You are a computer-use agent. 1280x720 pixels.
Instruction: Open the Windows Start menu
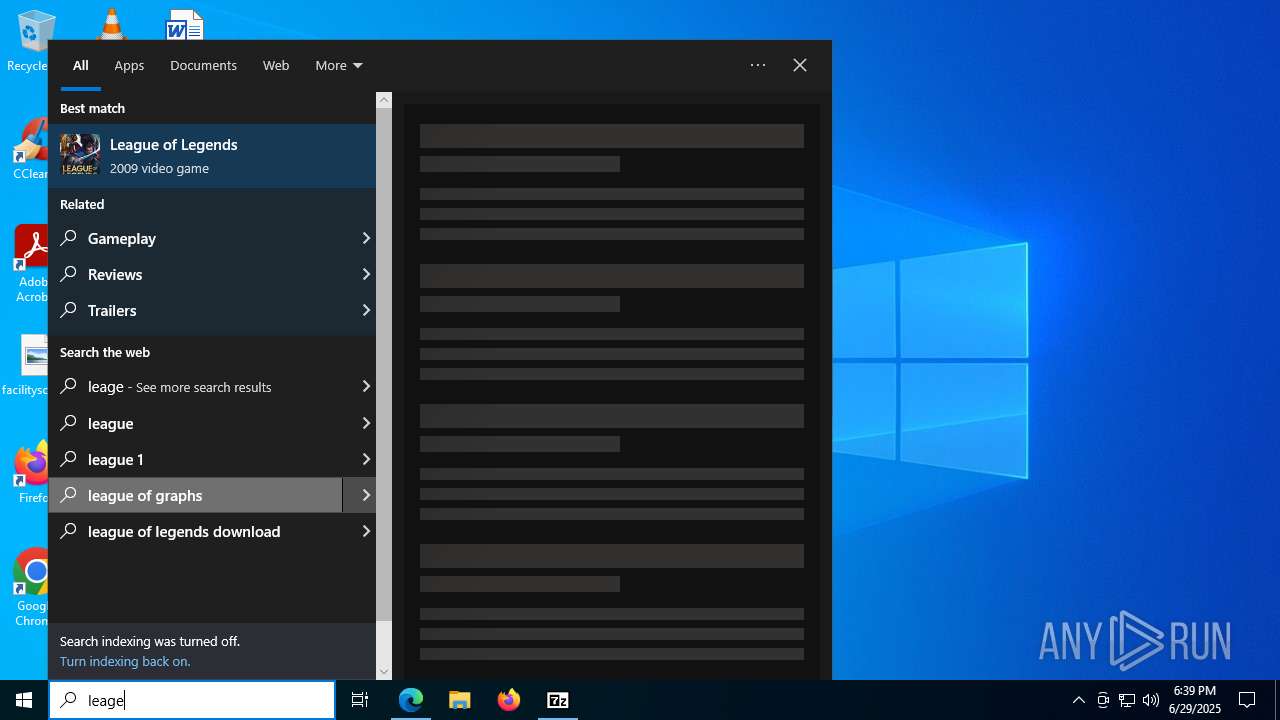click(24, 700)
